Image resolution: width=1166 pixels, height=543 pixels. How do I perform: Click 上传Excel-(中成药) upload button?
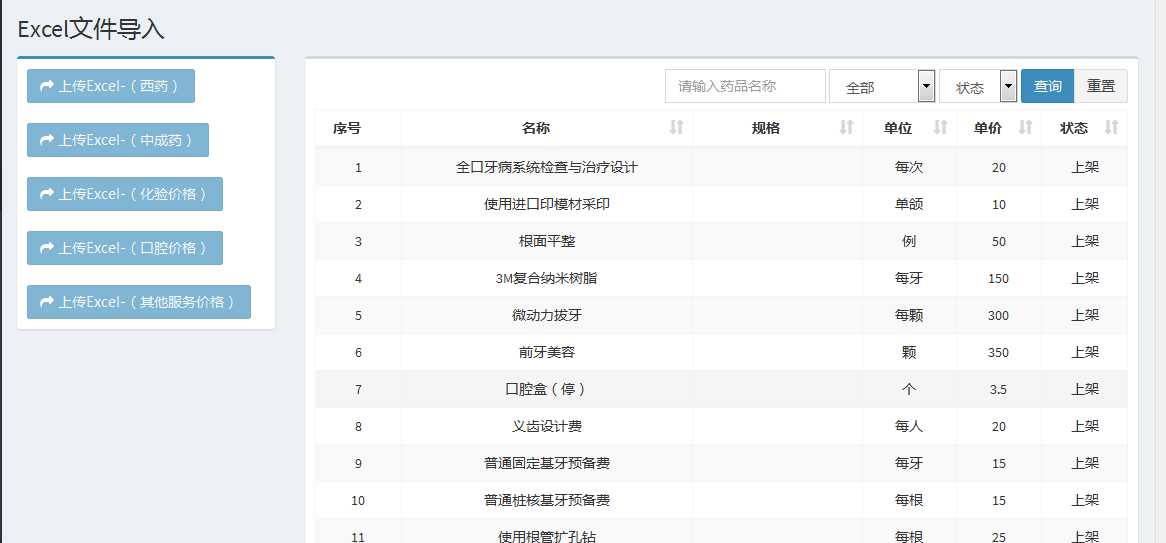117,140
